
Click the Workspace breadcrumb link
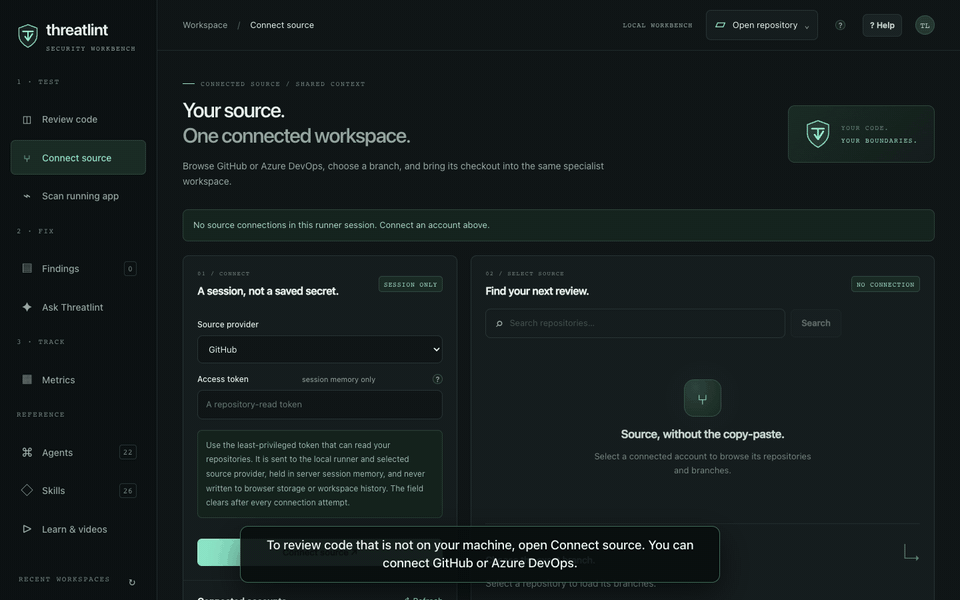pos(204,25)
